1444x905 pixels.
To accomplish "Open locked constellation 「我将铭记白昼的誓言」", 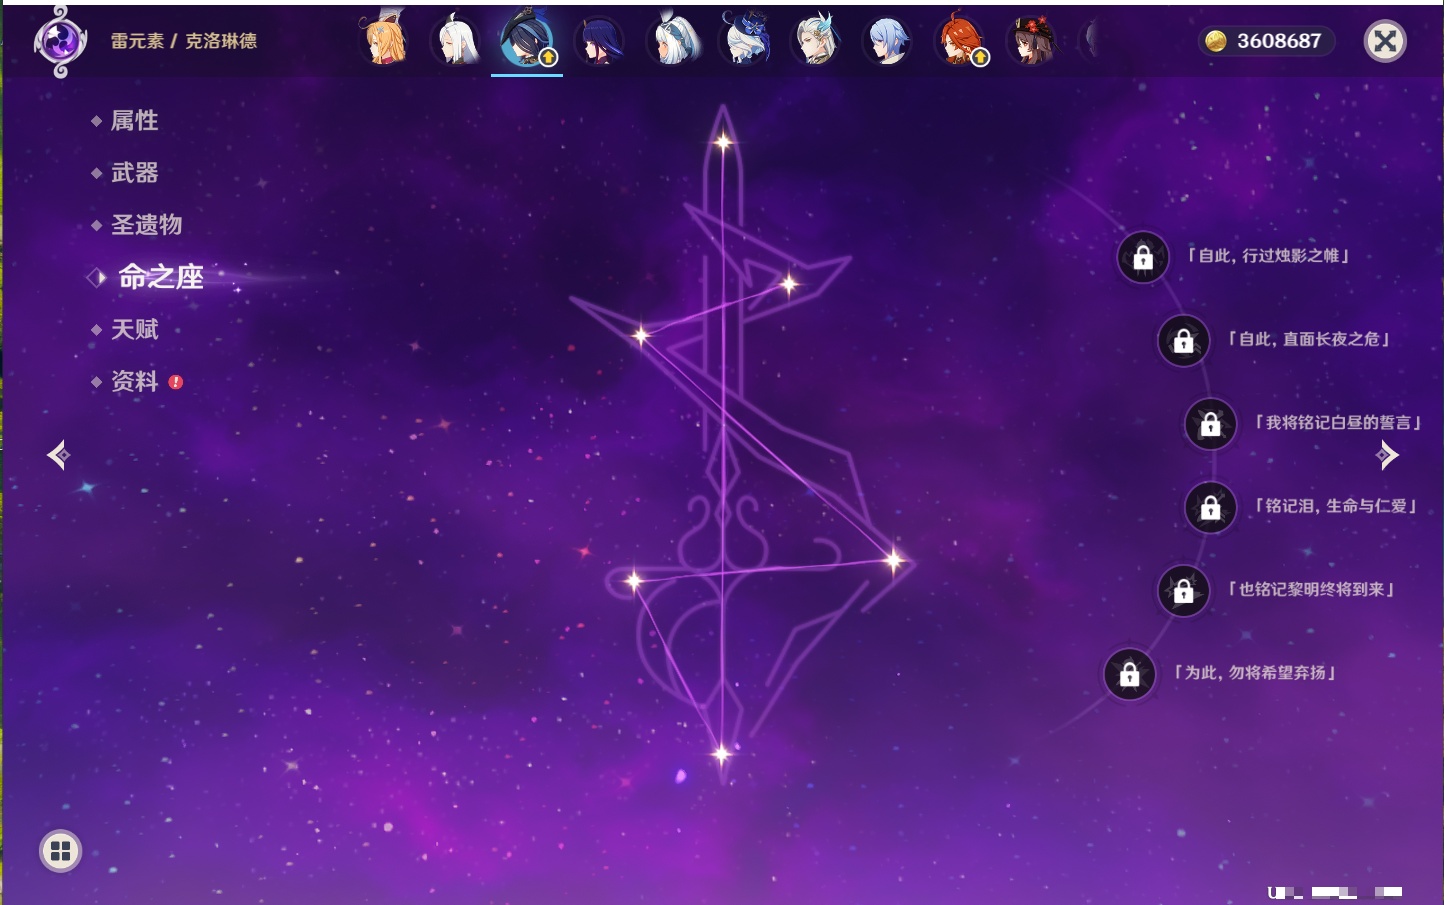I will tap(1210, 424).
